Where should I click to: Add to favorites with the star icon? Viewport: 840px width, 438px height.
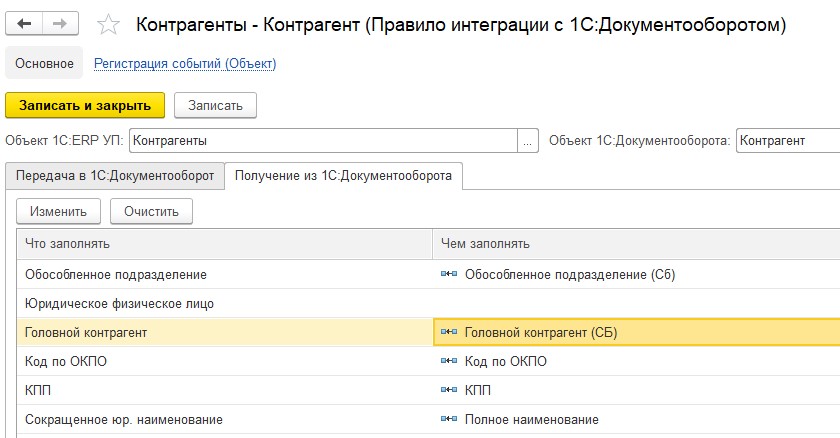108,25
